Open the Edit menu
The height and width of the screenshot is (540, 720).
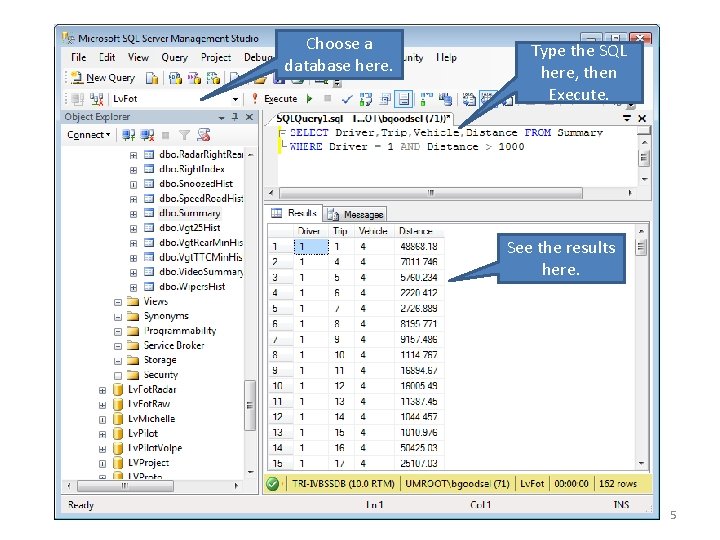(107, 57)
